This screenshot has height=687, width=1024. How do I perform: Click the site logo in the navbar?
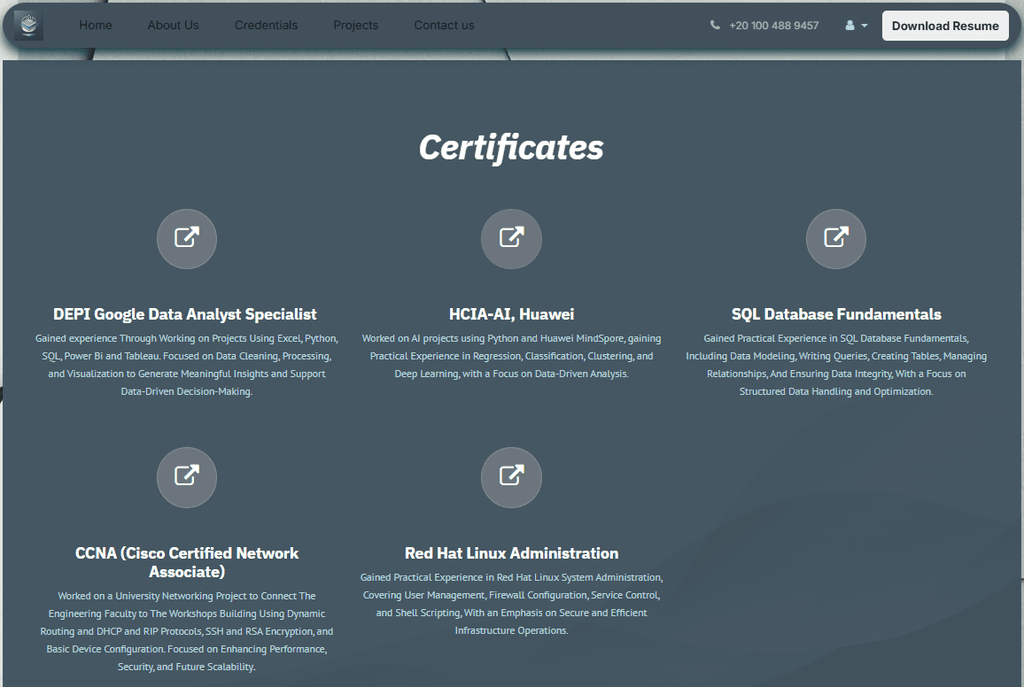[29, 25]
